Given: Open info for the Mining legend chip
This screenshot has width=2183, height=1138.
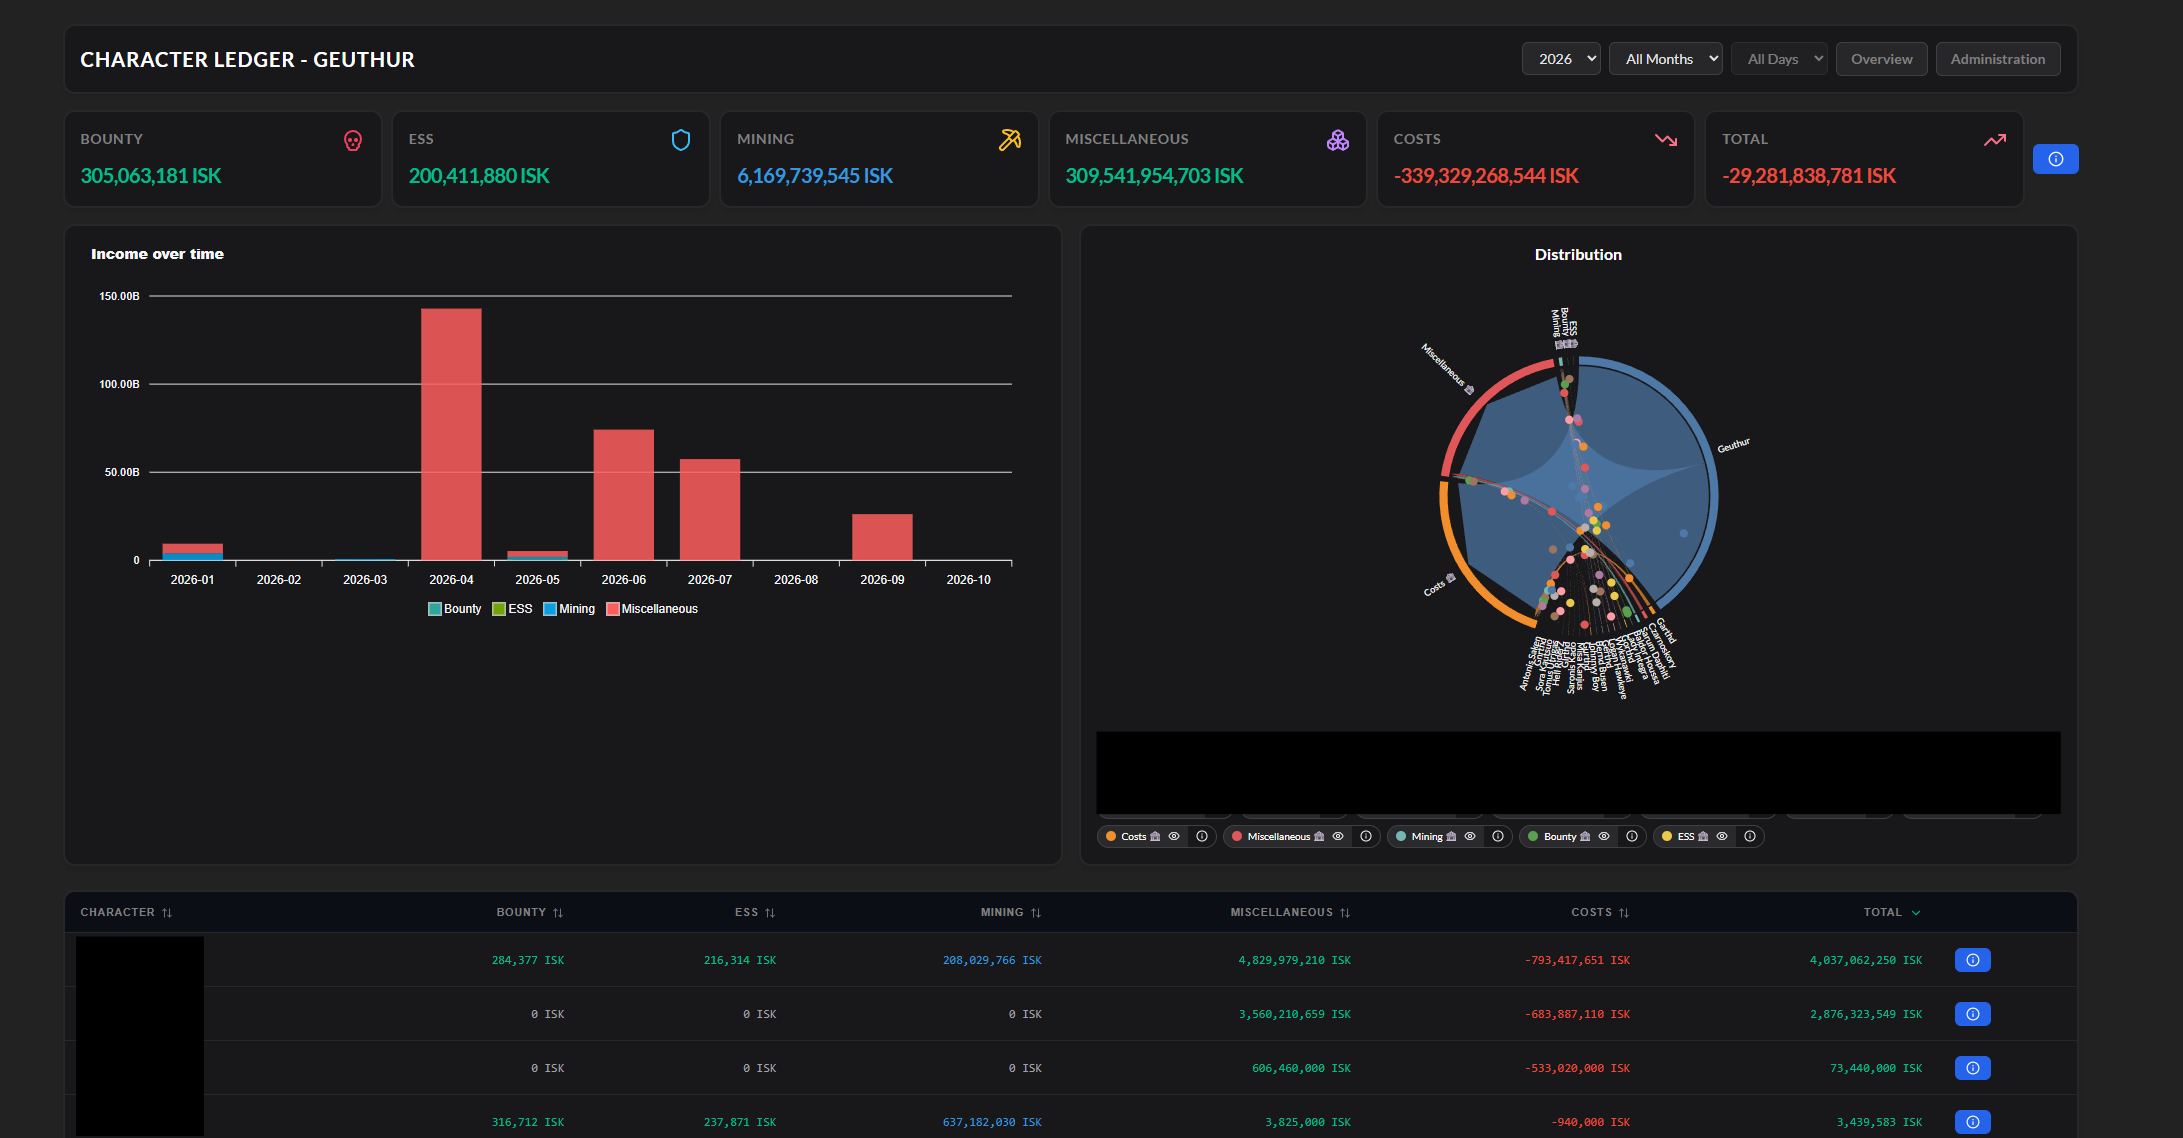Looking at the screenshot, I should [x=1498, y=837].
